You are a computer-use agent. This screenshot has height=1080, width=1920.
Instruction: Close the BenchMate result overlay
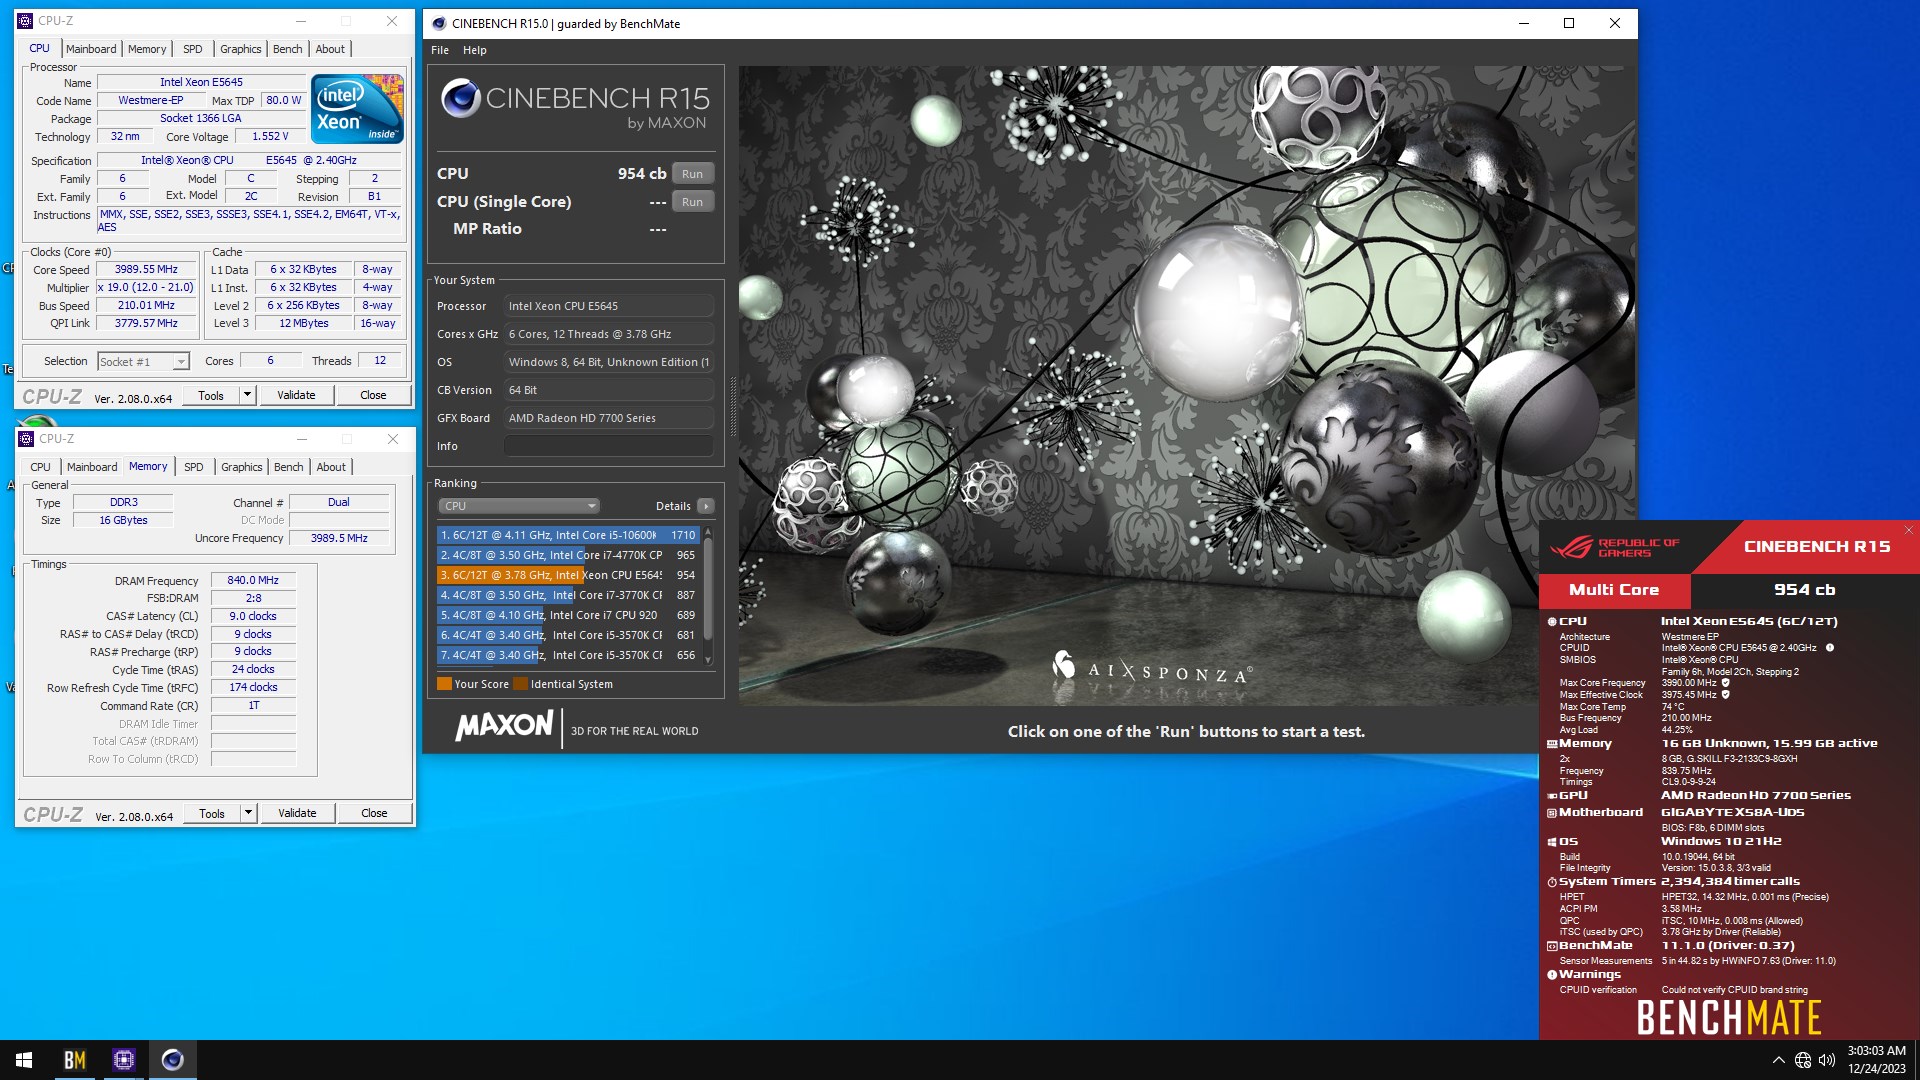coord(1908,530)
